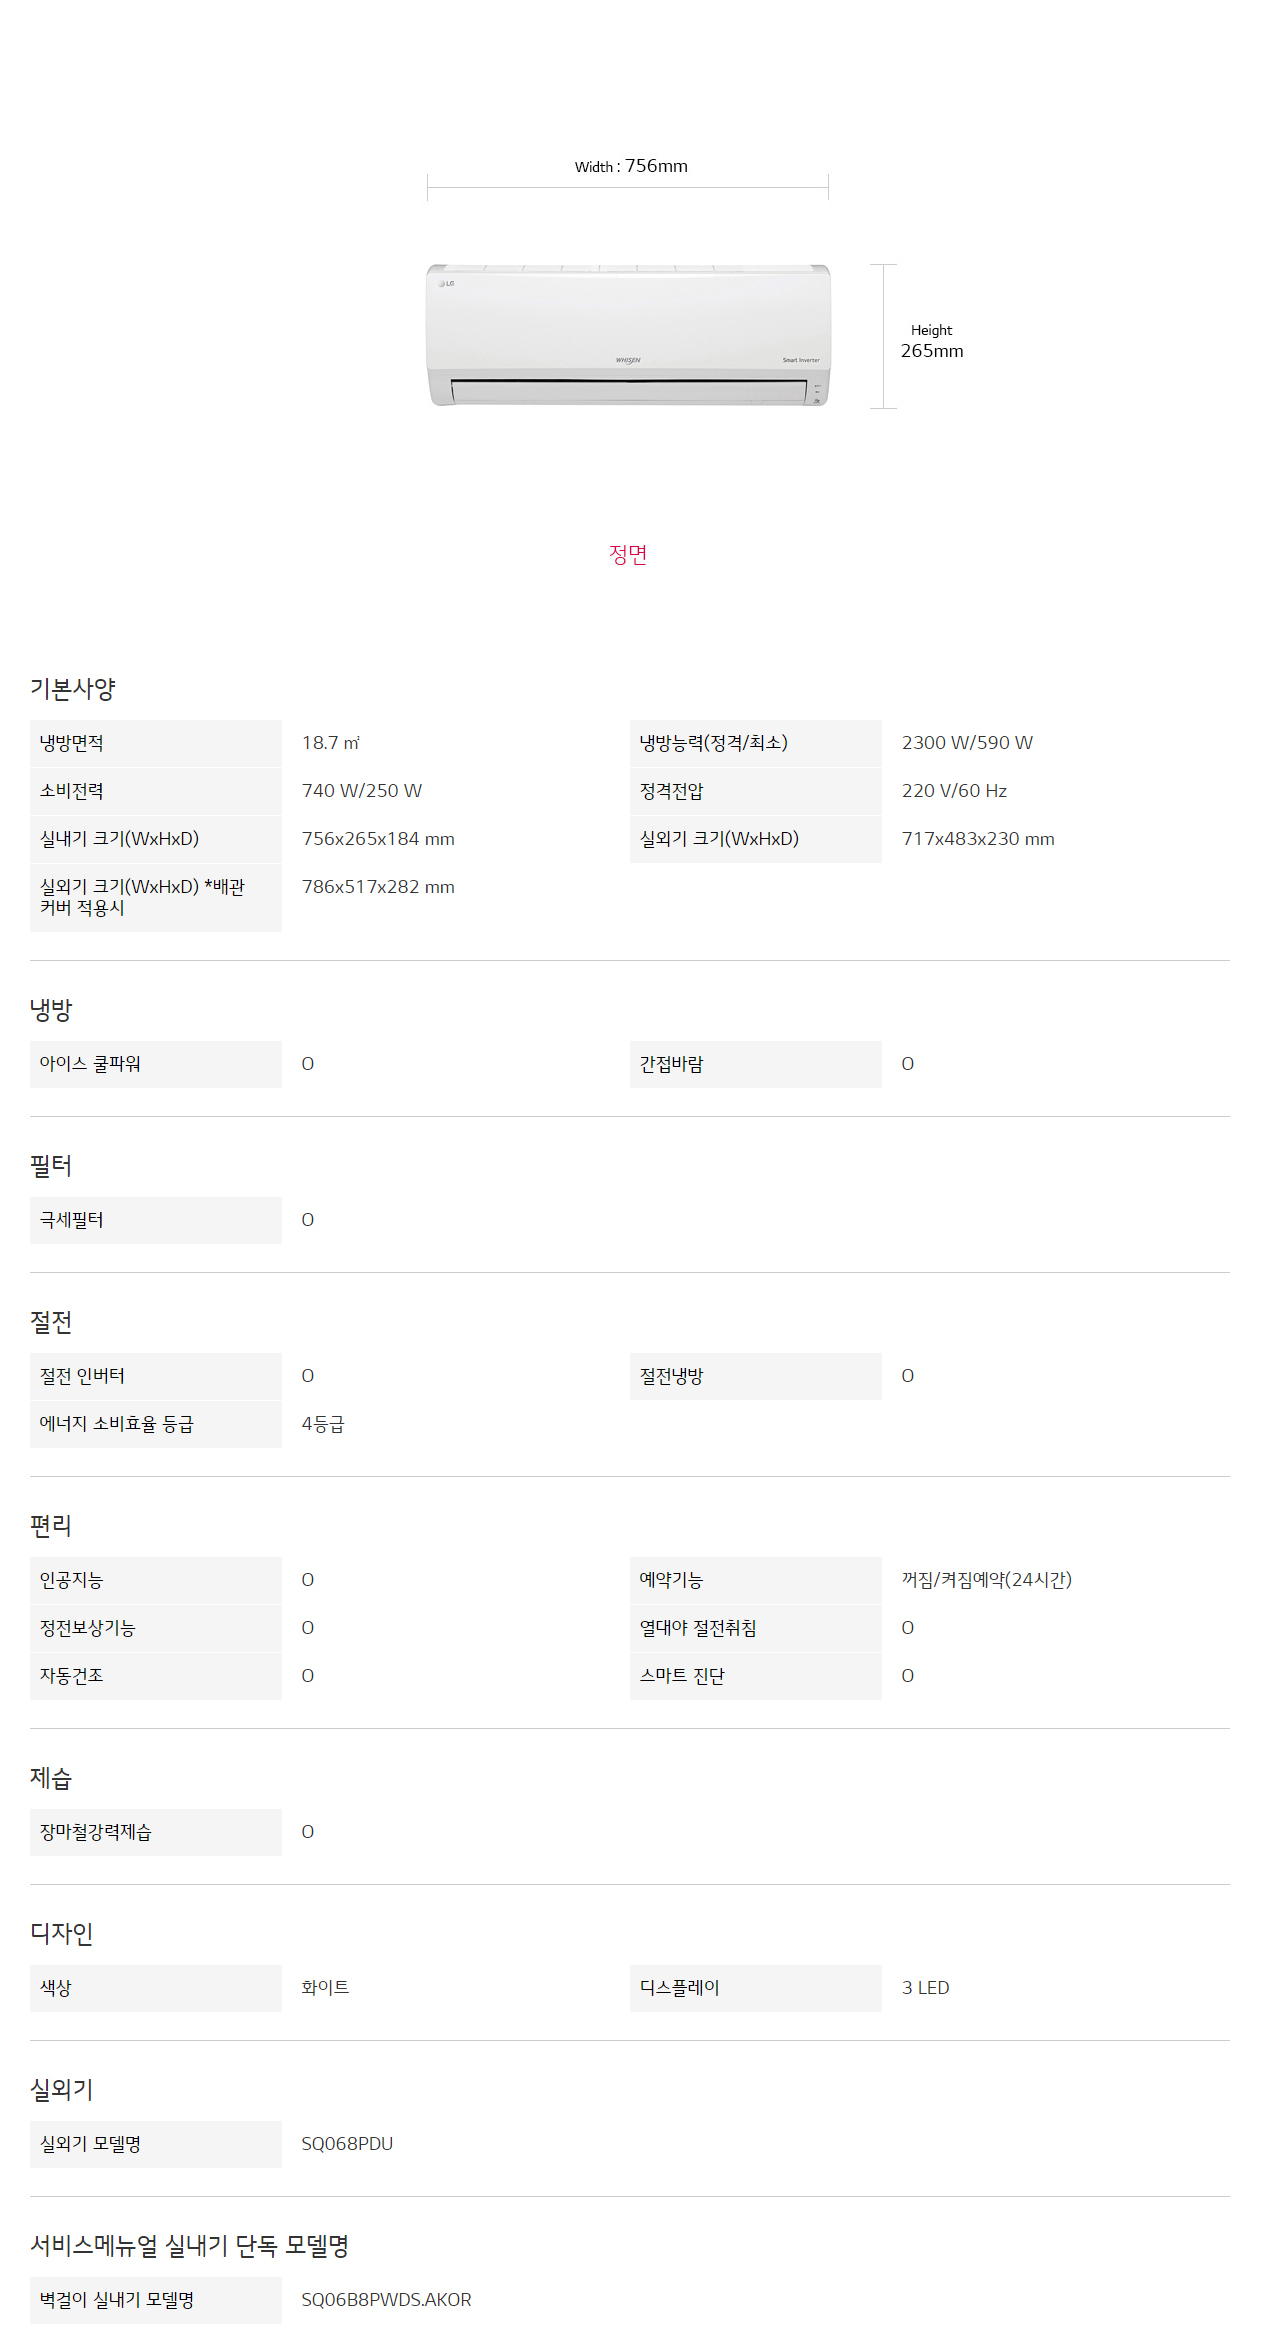This screenshot has width=1261, height=2348.
Task: Select the 정격전압 label cell
Action: pyautogui.click(x=756, y=791)
